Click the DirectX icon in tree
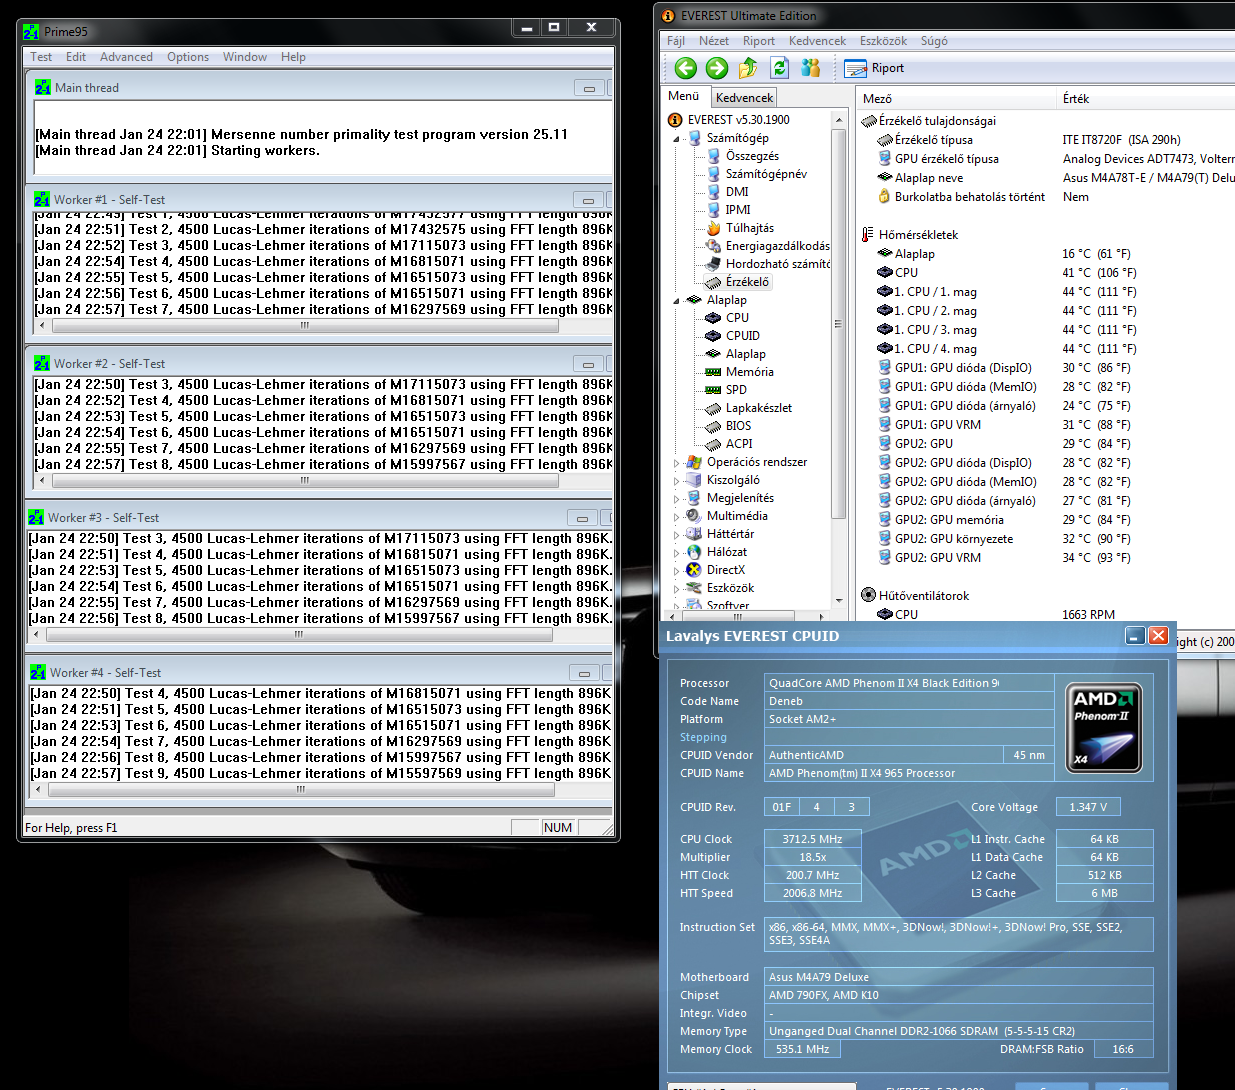The height and width of the screenshot is (1090, 1235). tap(694, 570)
